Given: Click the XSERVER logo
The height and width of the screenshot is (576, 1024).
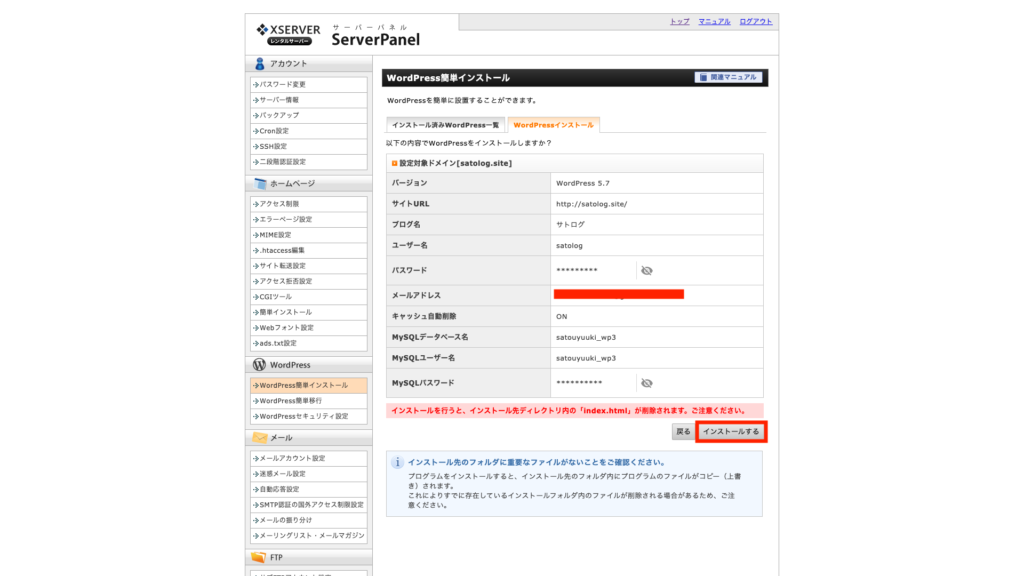Looking at the screenshot, I should click(288, 34).
